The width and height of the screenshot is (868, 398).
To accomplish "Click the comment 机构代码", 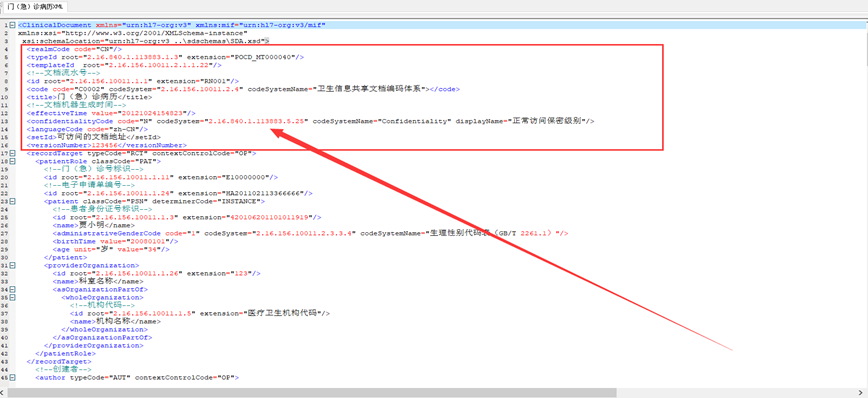I will [x=102, y=305].
